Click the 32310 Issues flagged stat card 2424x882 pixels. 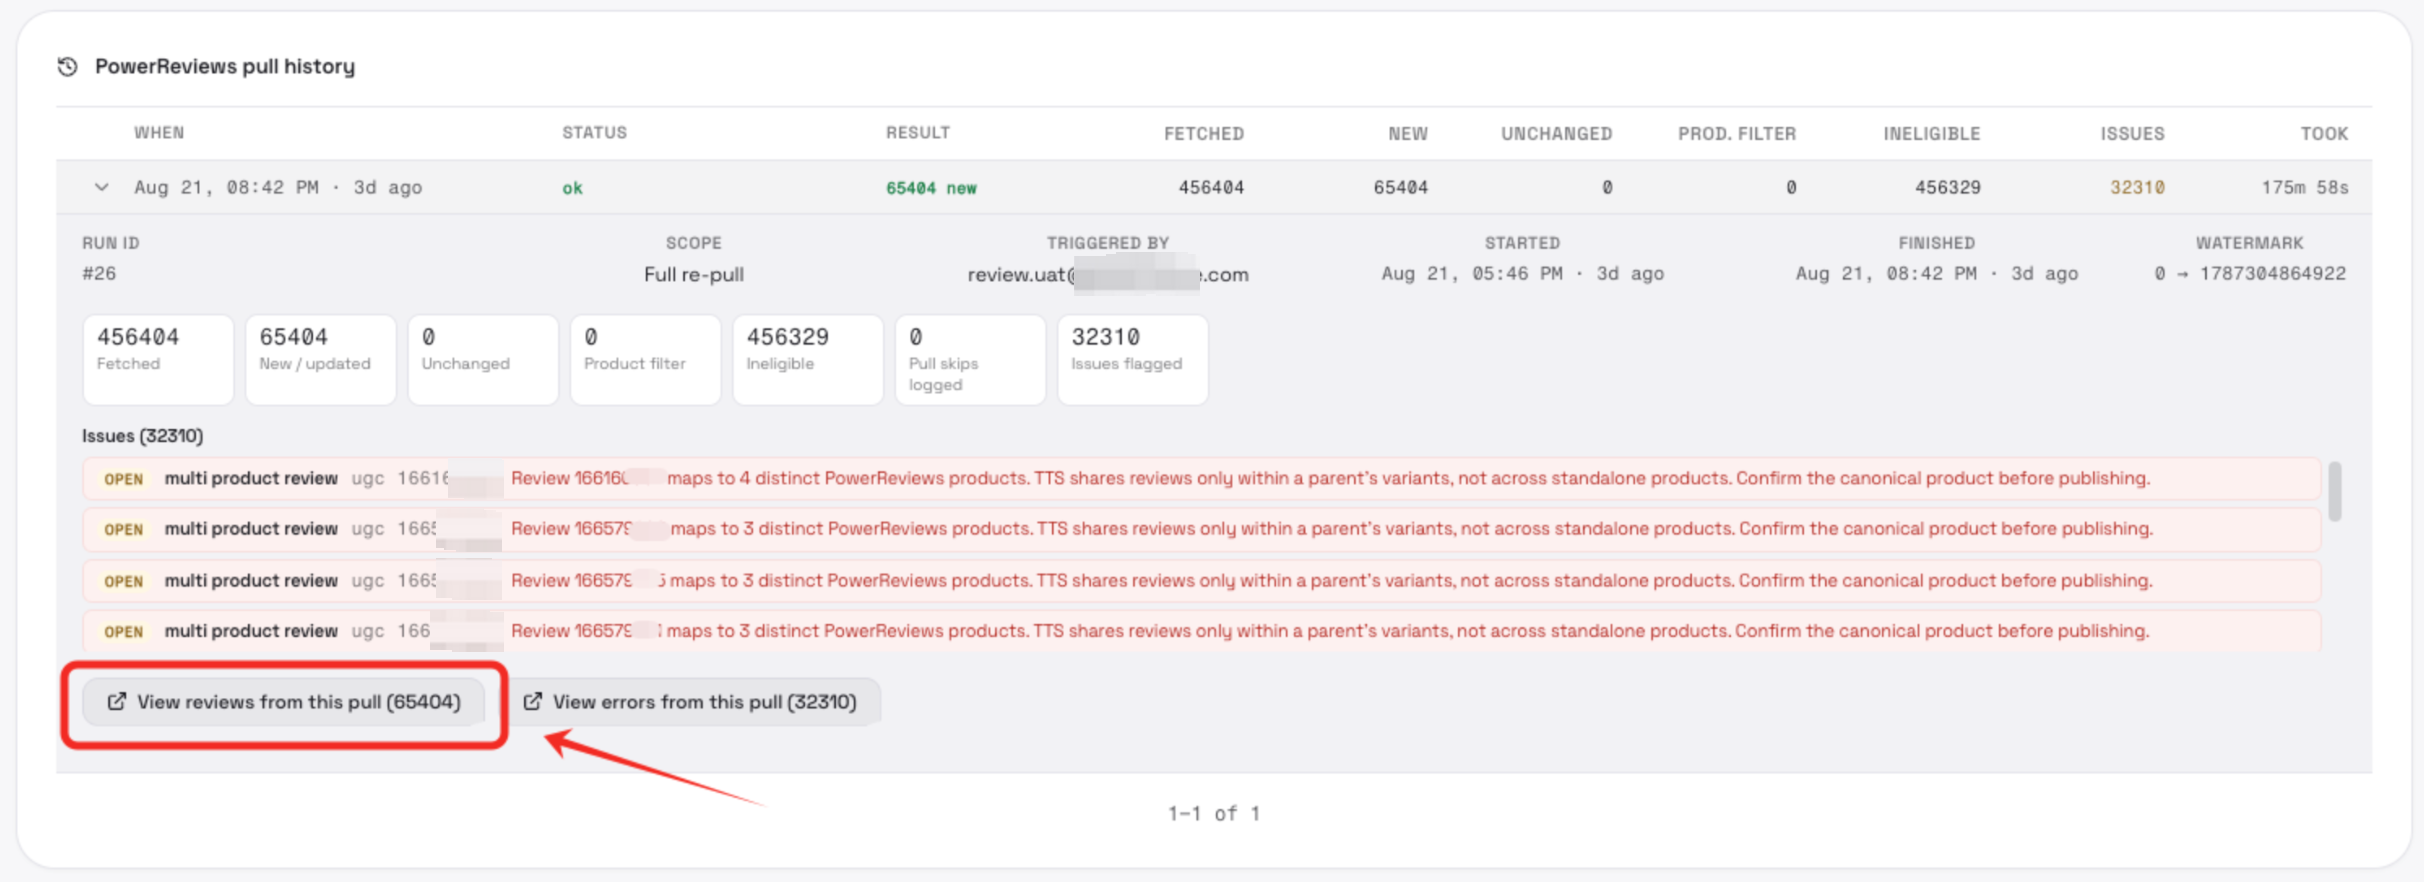1132,360
